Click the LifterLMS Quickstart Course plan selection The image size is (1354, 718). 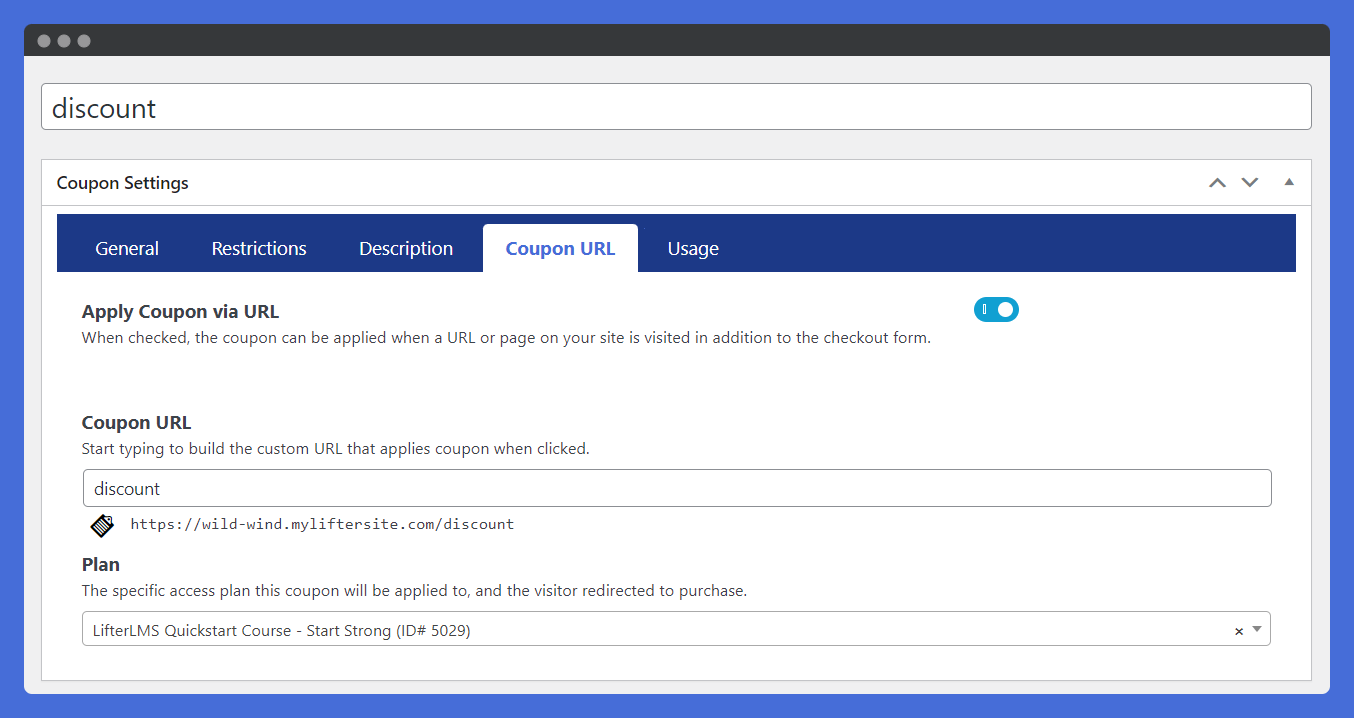pyautogui.click(x=676, y=629)
